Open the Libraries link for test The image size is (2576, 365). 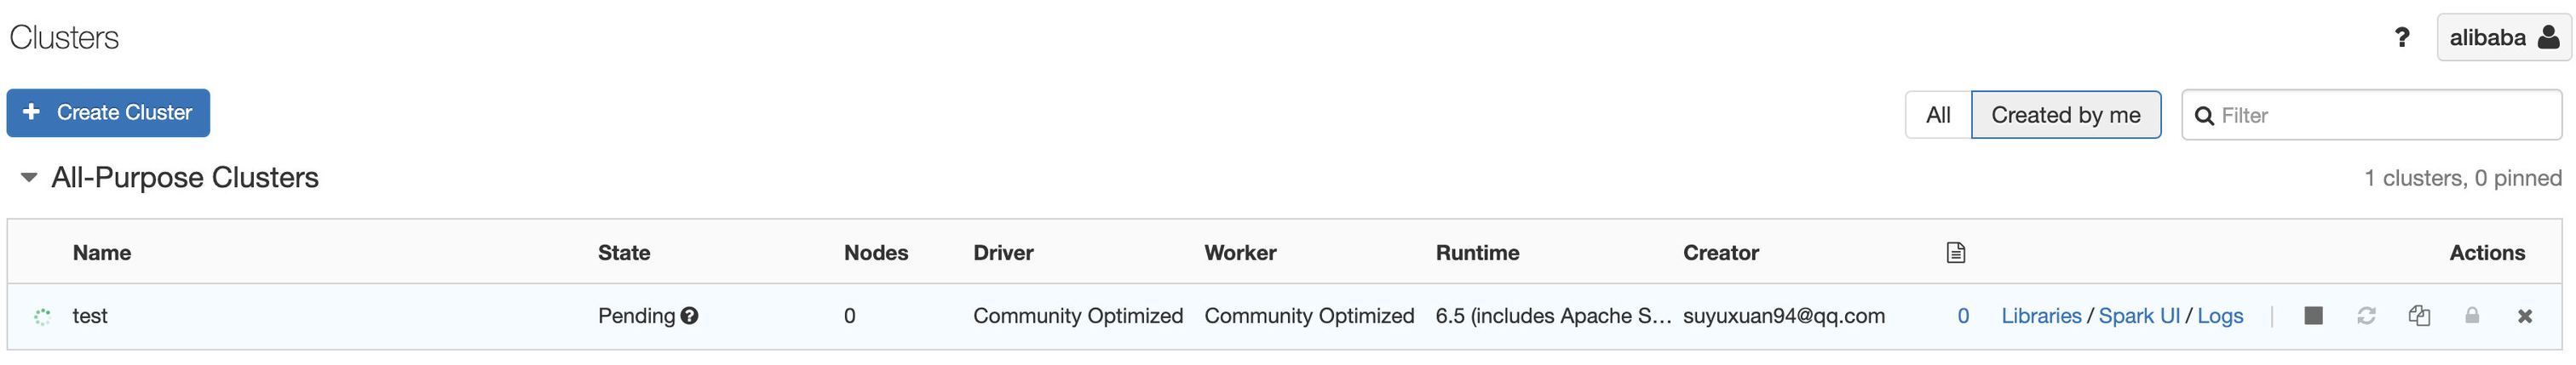coord(2041,316)
